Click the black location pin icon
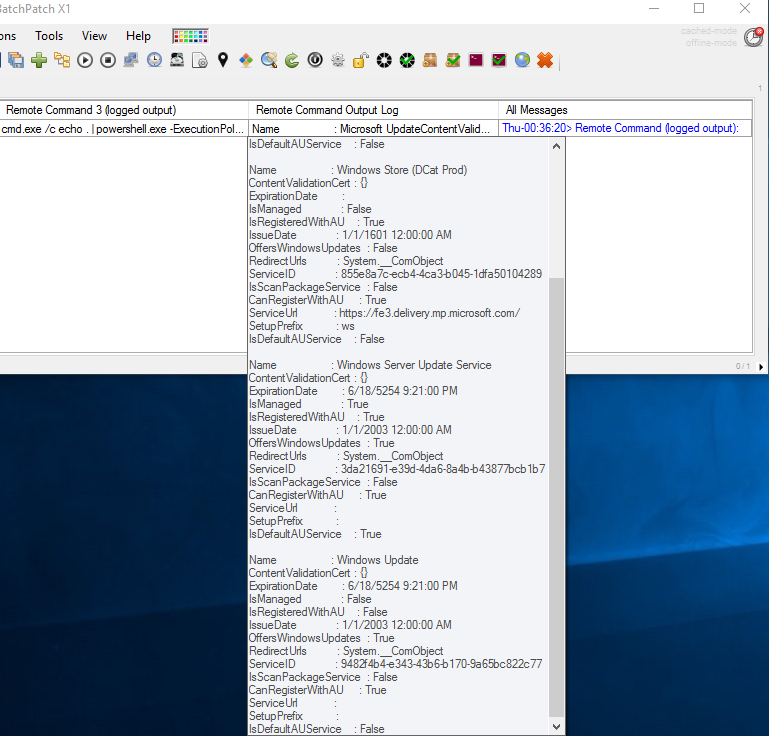This screenshot has width=769, height=736. point(223,60)
